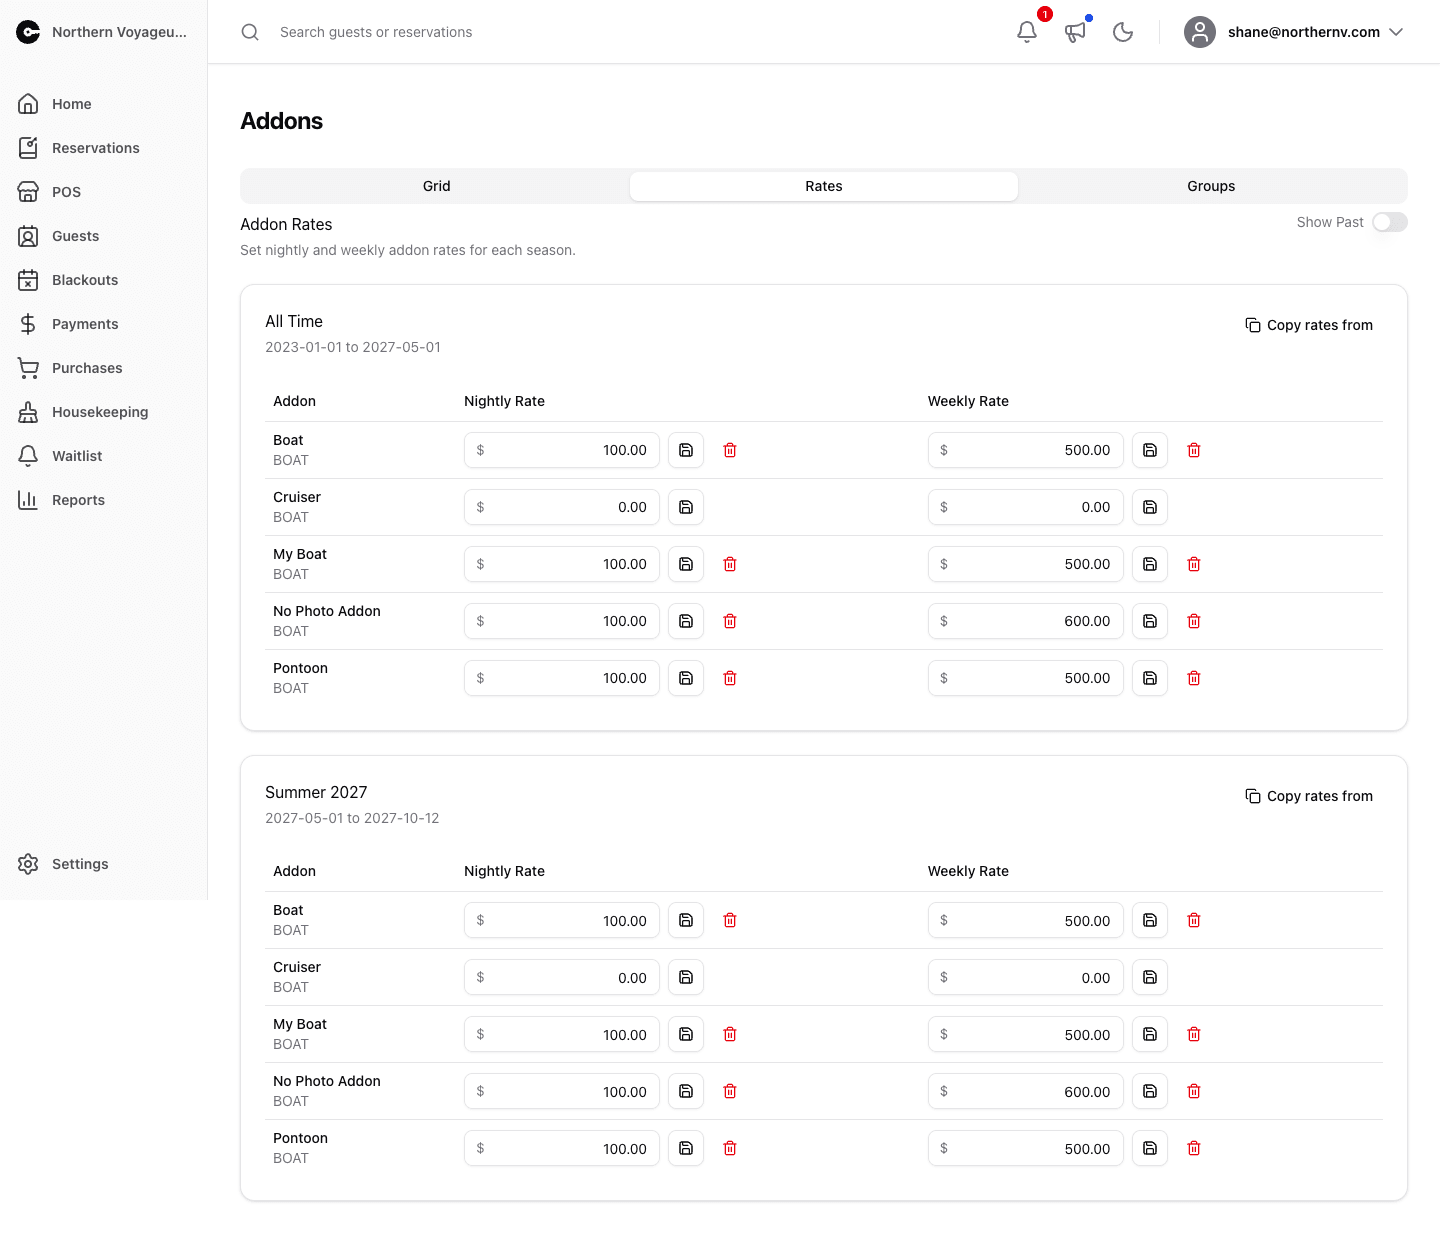Save My Boat weekly rate, Summer 2027
Viewport: 1440px width, 1241px height.
[x=1150, y=1034]
